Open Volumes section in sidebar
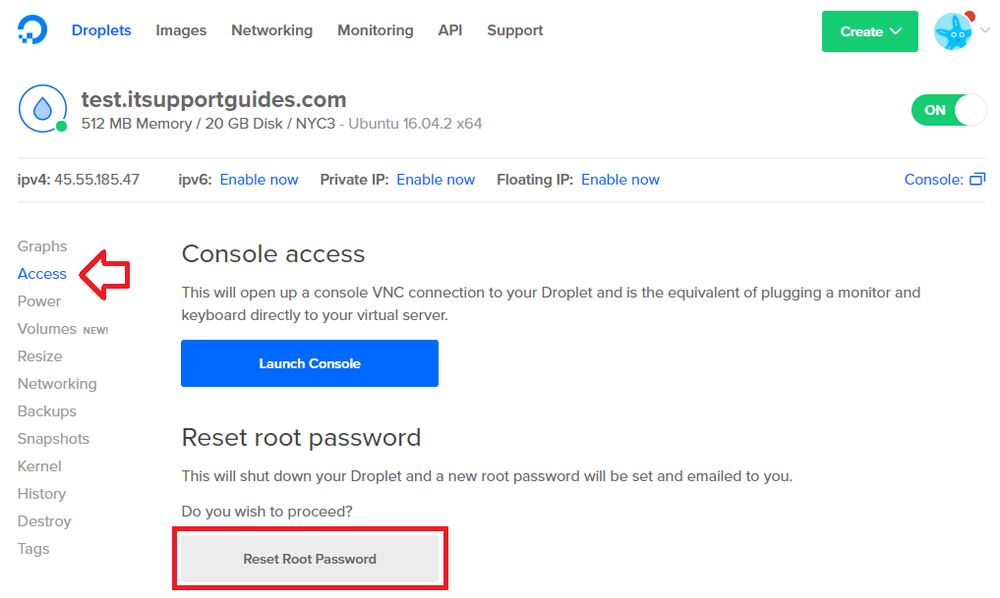Viewport: 1000px width, 598px height. click(x=47, y=329)
